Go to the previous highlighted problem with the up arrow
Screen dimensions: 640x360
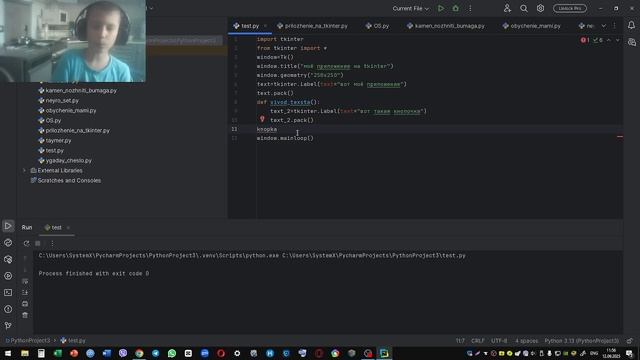tap(609, 40)
